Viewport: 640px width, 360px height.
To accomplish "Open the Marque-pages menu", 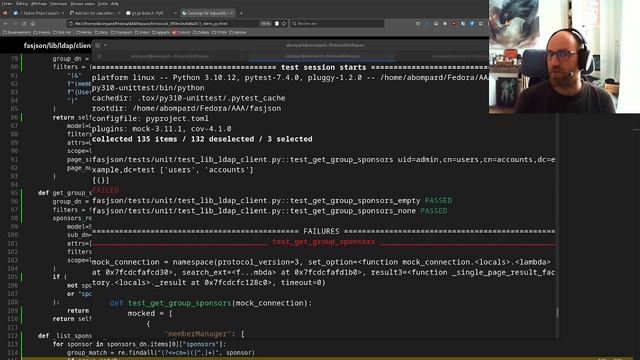I will [x=82, y=4].
